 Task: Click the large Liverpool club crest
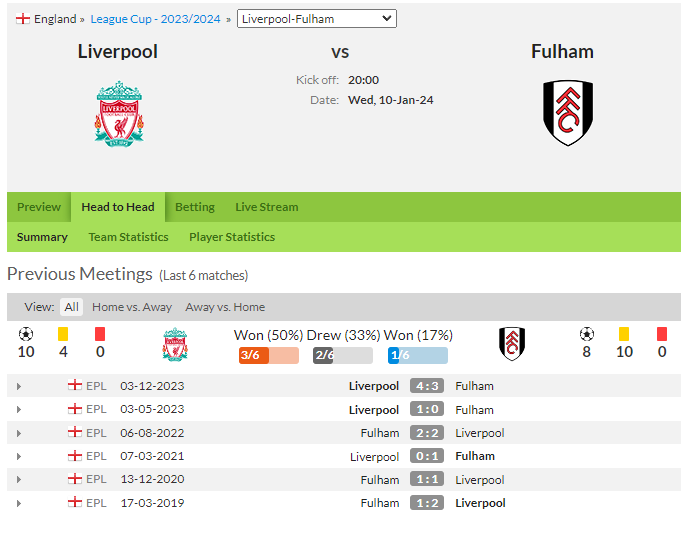[119, 114]
